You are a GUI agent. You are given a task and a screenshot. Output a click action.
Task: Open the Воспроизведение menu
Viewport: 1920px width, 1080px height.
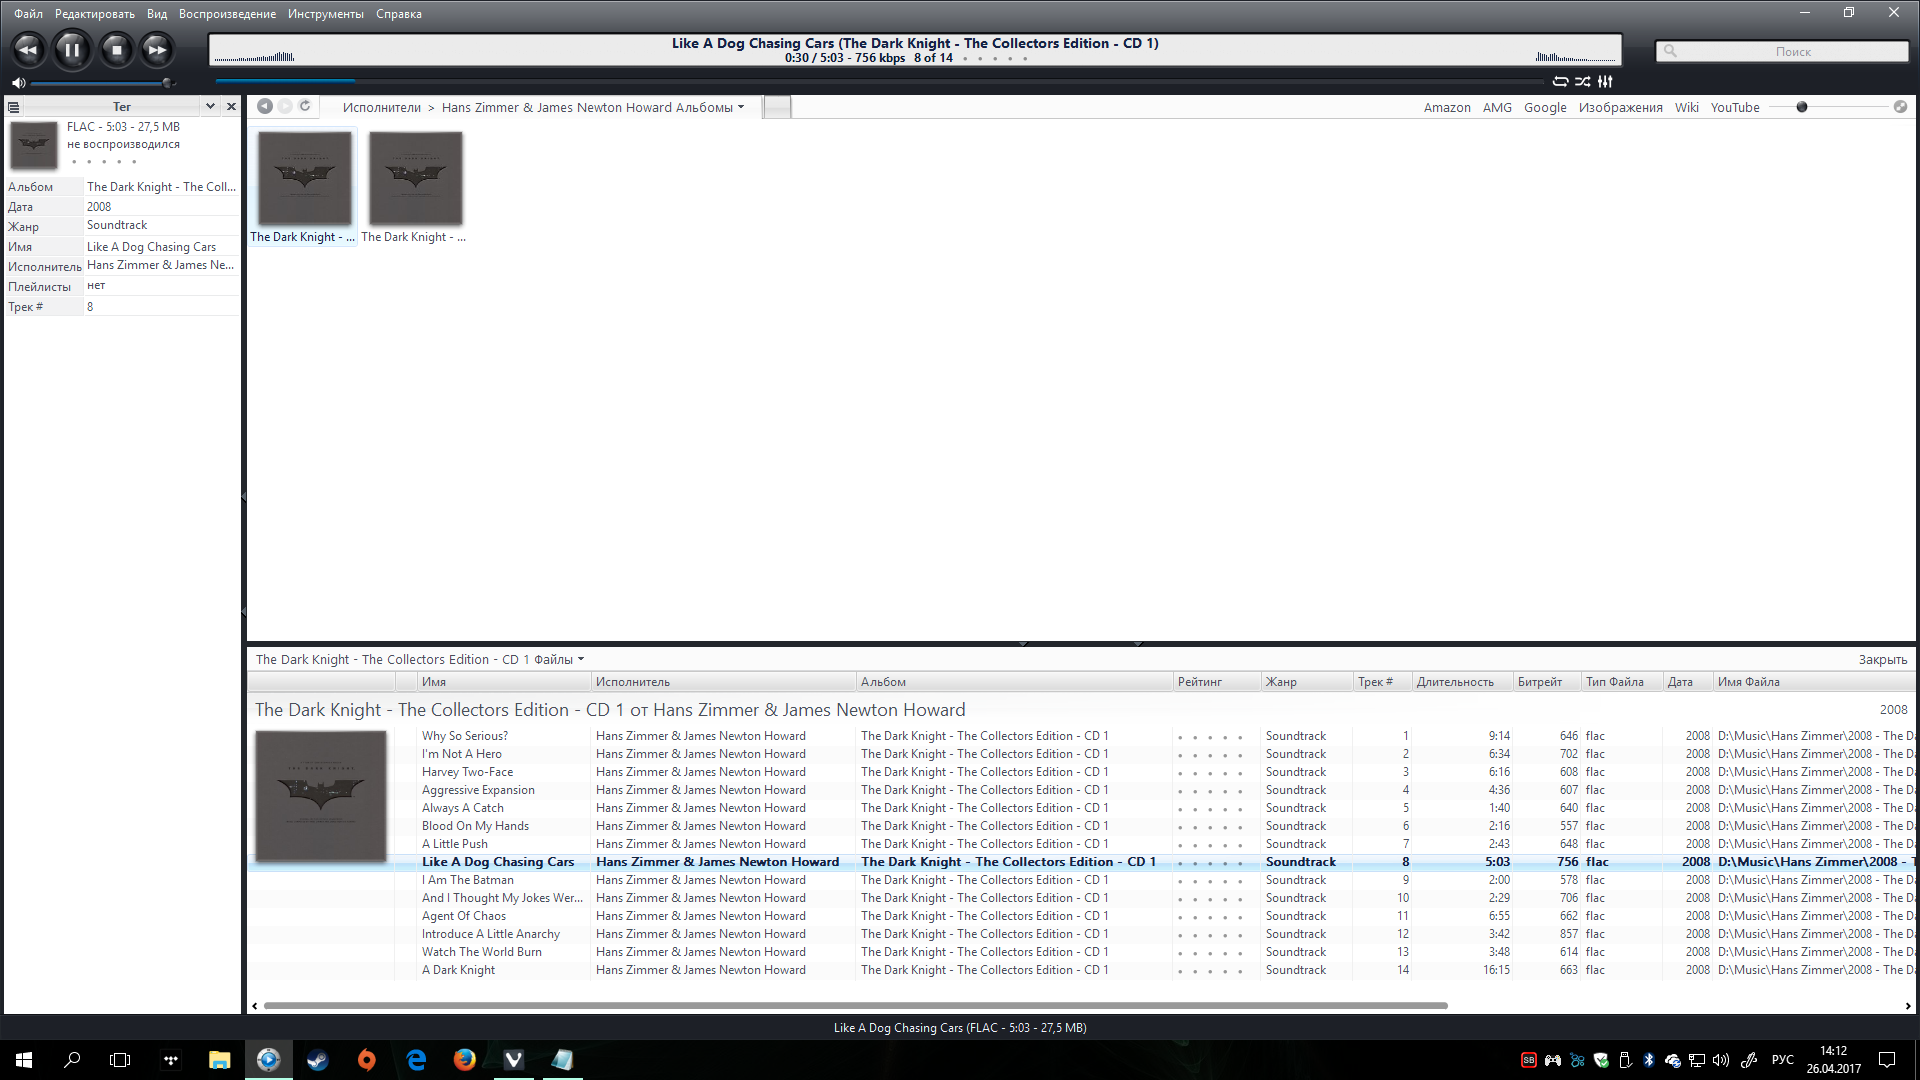tap(227, 14)
